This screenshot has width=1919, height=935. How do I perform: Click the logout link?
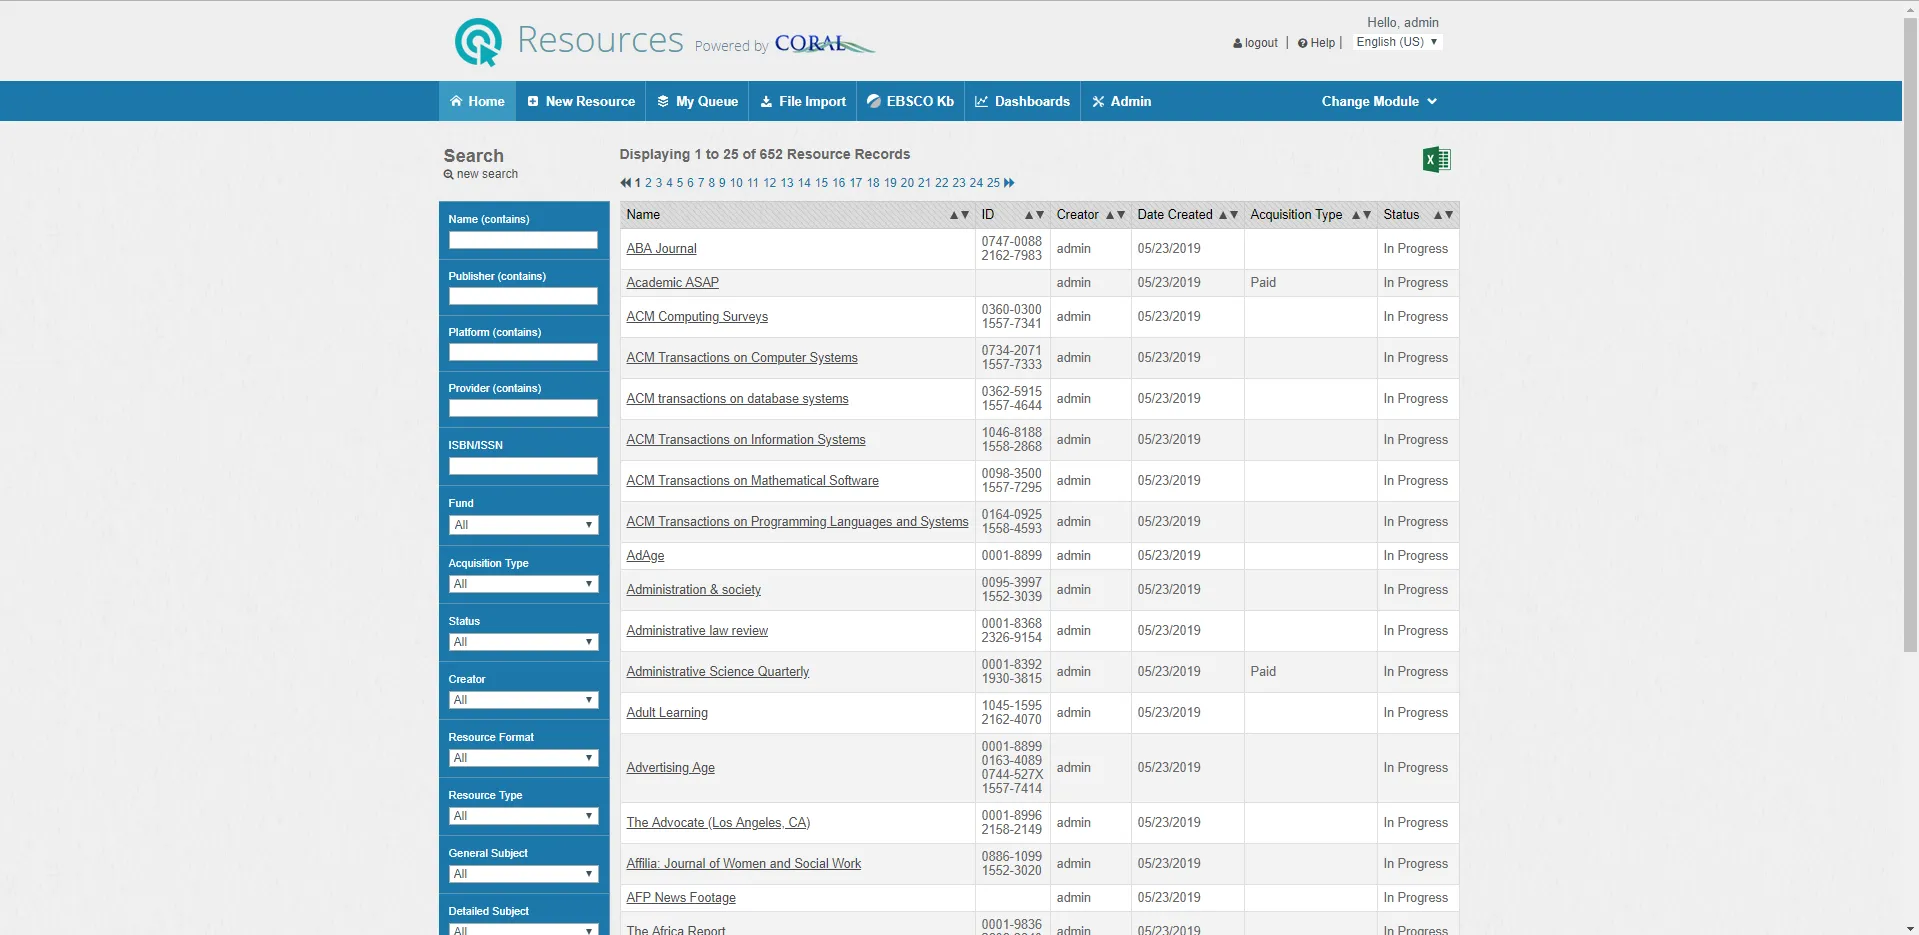tap(1256, 43)
